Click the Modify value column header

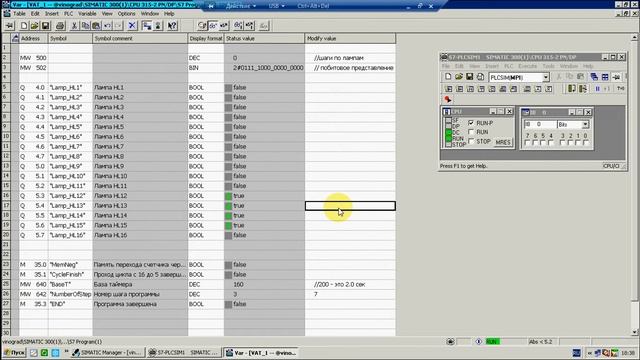(x=350, y=38)
